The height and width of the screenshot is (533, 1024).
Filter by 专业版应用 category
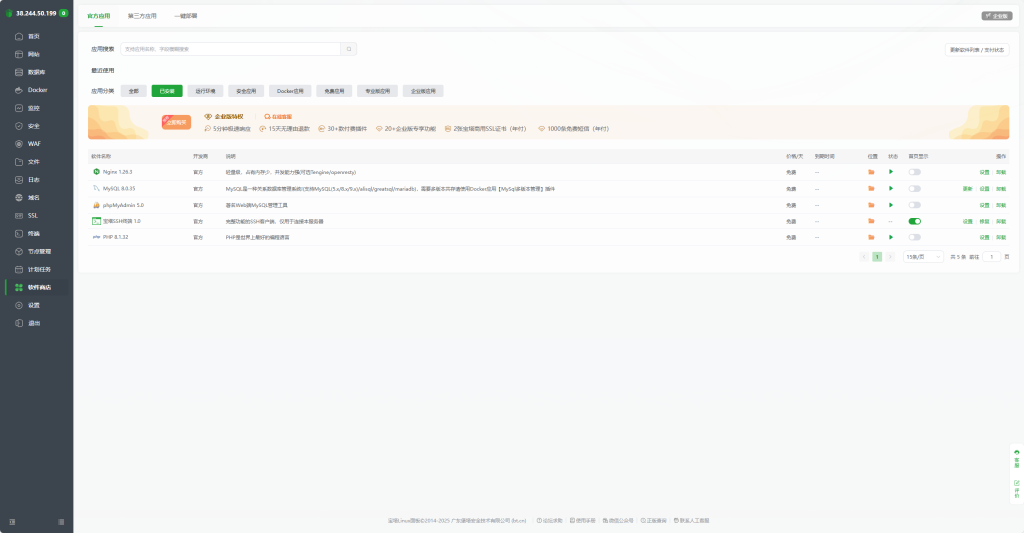pyautogui.click(x=377, y=91)
